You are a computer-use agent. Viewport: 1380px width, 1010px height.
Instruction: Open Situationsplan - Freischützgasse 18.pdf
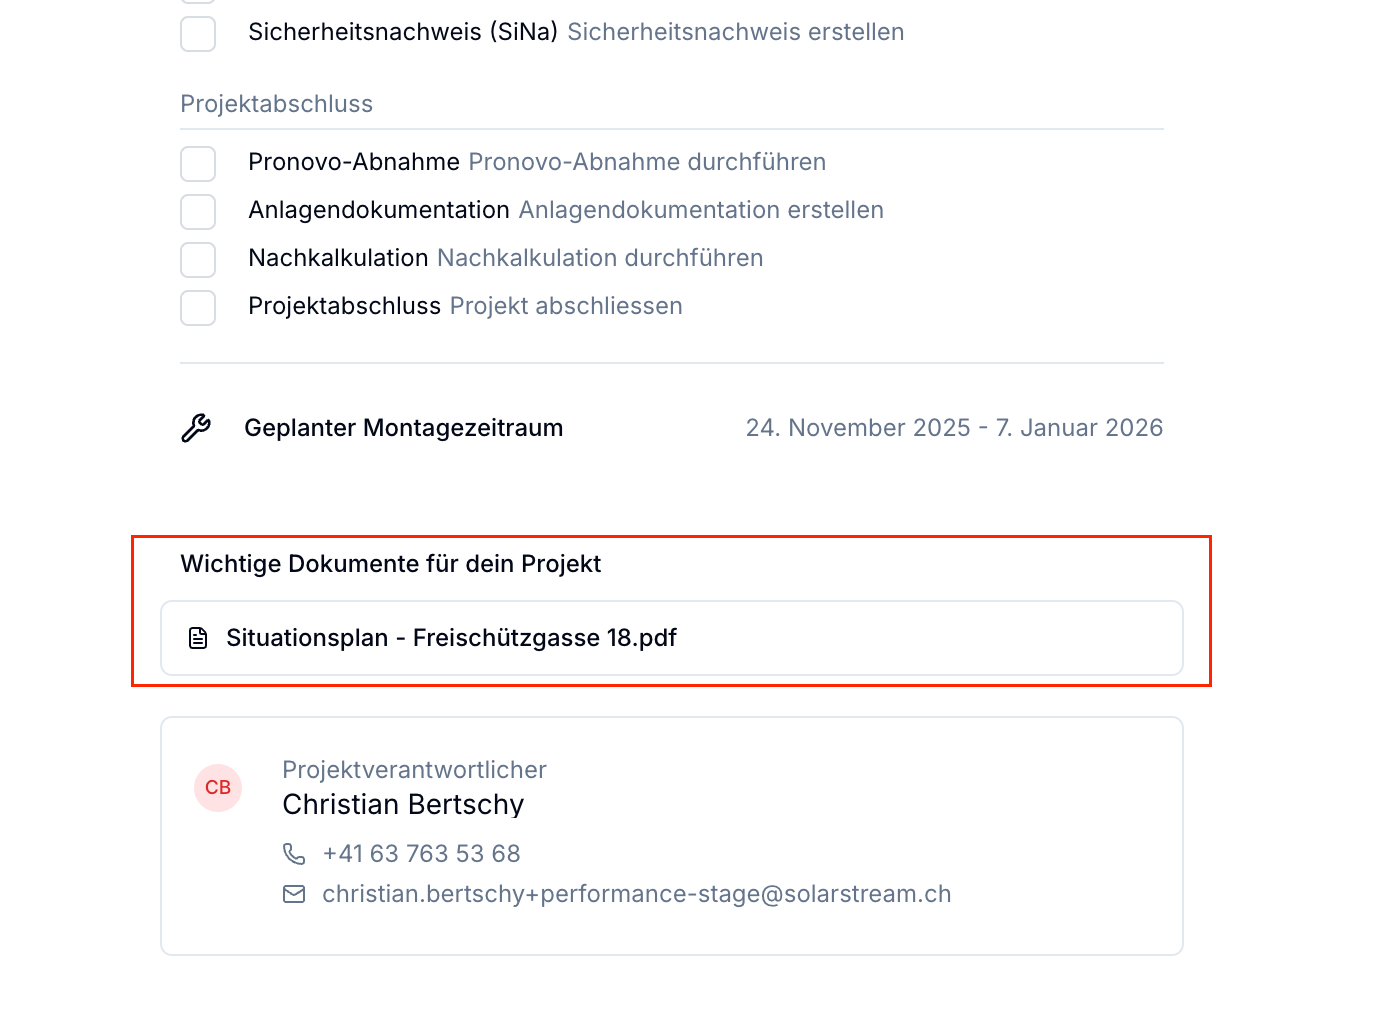coord(672,638)
